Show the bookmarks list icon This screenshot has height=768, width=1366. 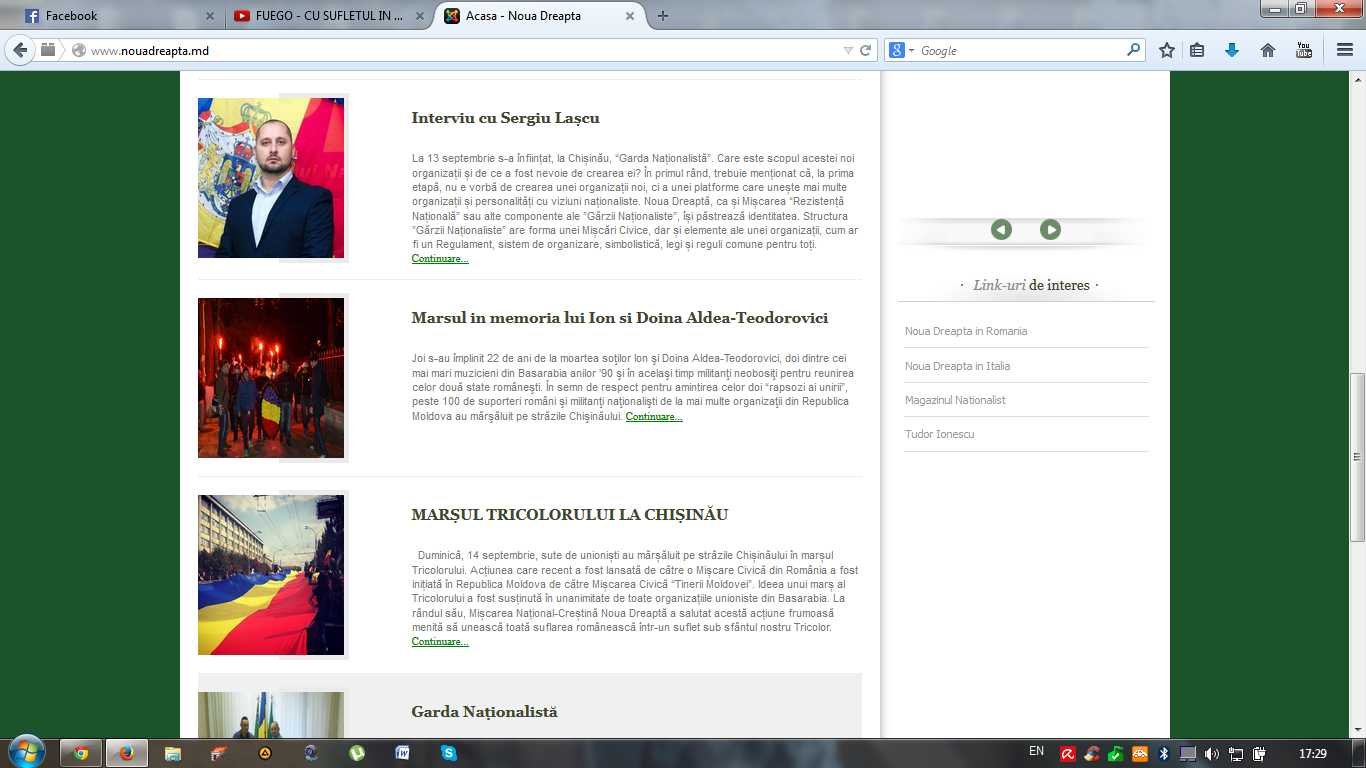click(x=1197, y=50)
